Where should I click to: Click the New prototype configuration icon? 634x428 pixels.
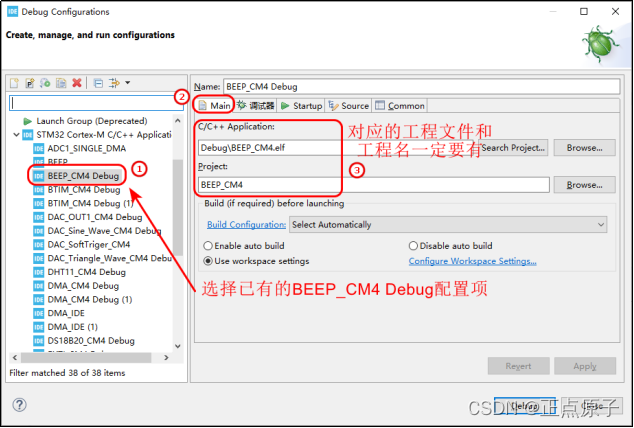pos(30,83)
